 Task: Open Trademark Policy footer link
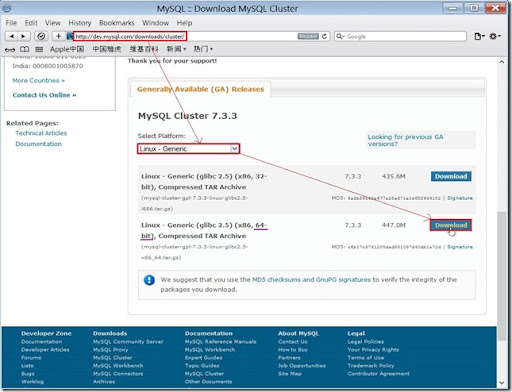click(x=371, y=366)
